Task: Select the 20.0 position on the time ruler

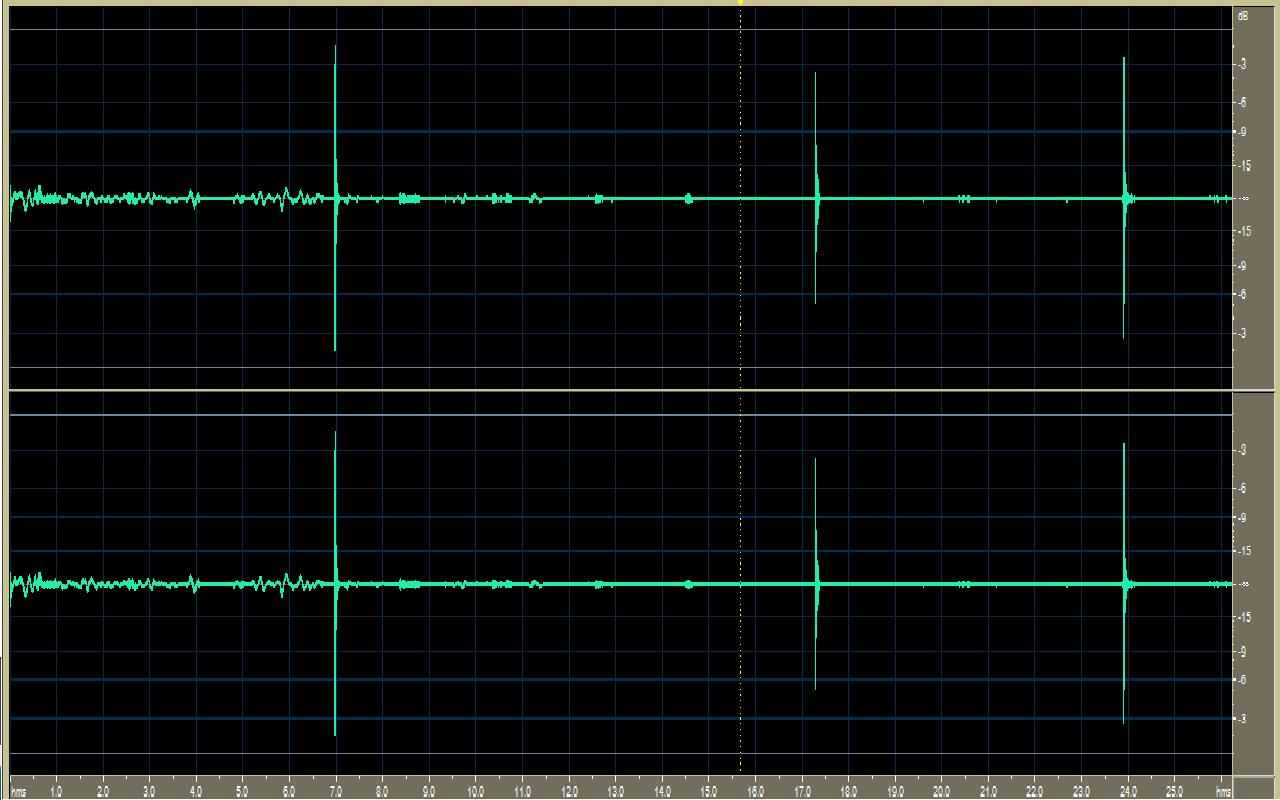Action: point(943,791)
